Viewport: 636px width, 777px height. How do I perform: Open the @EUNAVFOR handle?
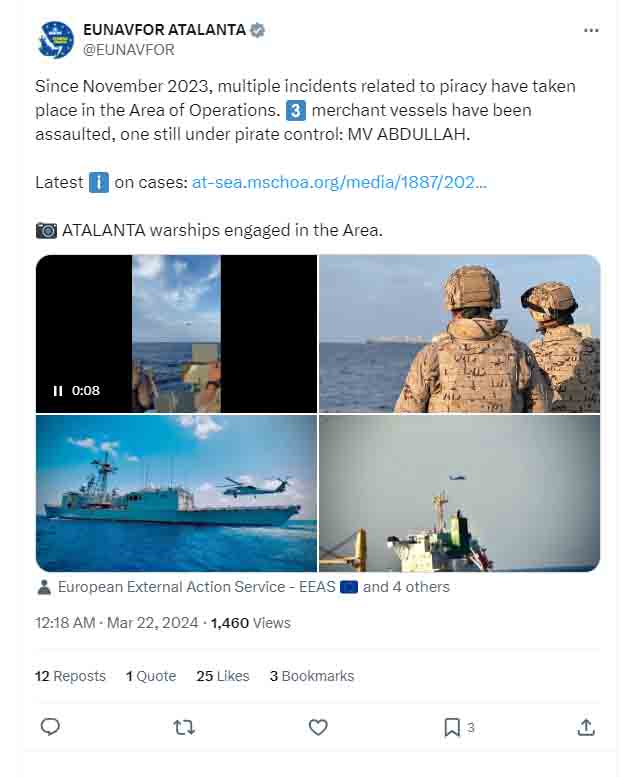128,50
